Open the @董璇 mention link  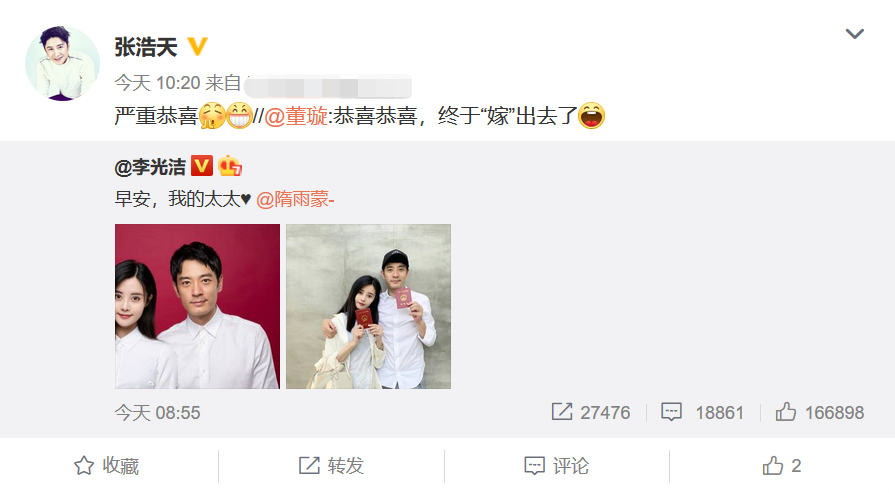pyautogui.click(x=296, y=116)
